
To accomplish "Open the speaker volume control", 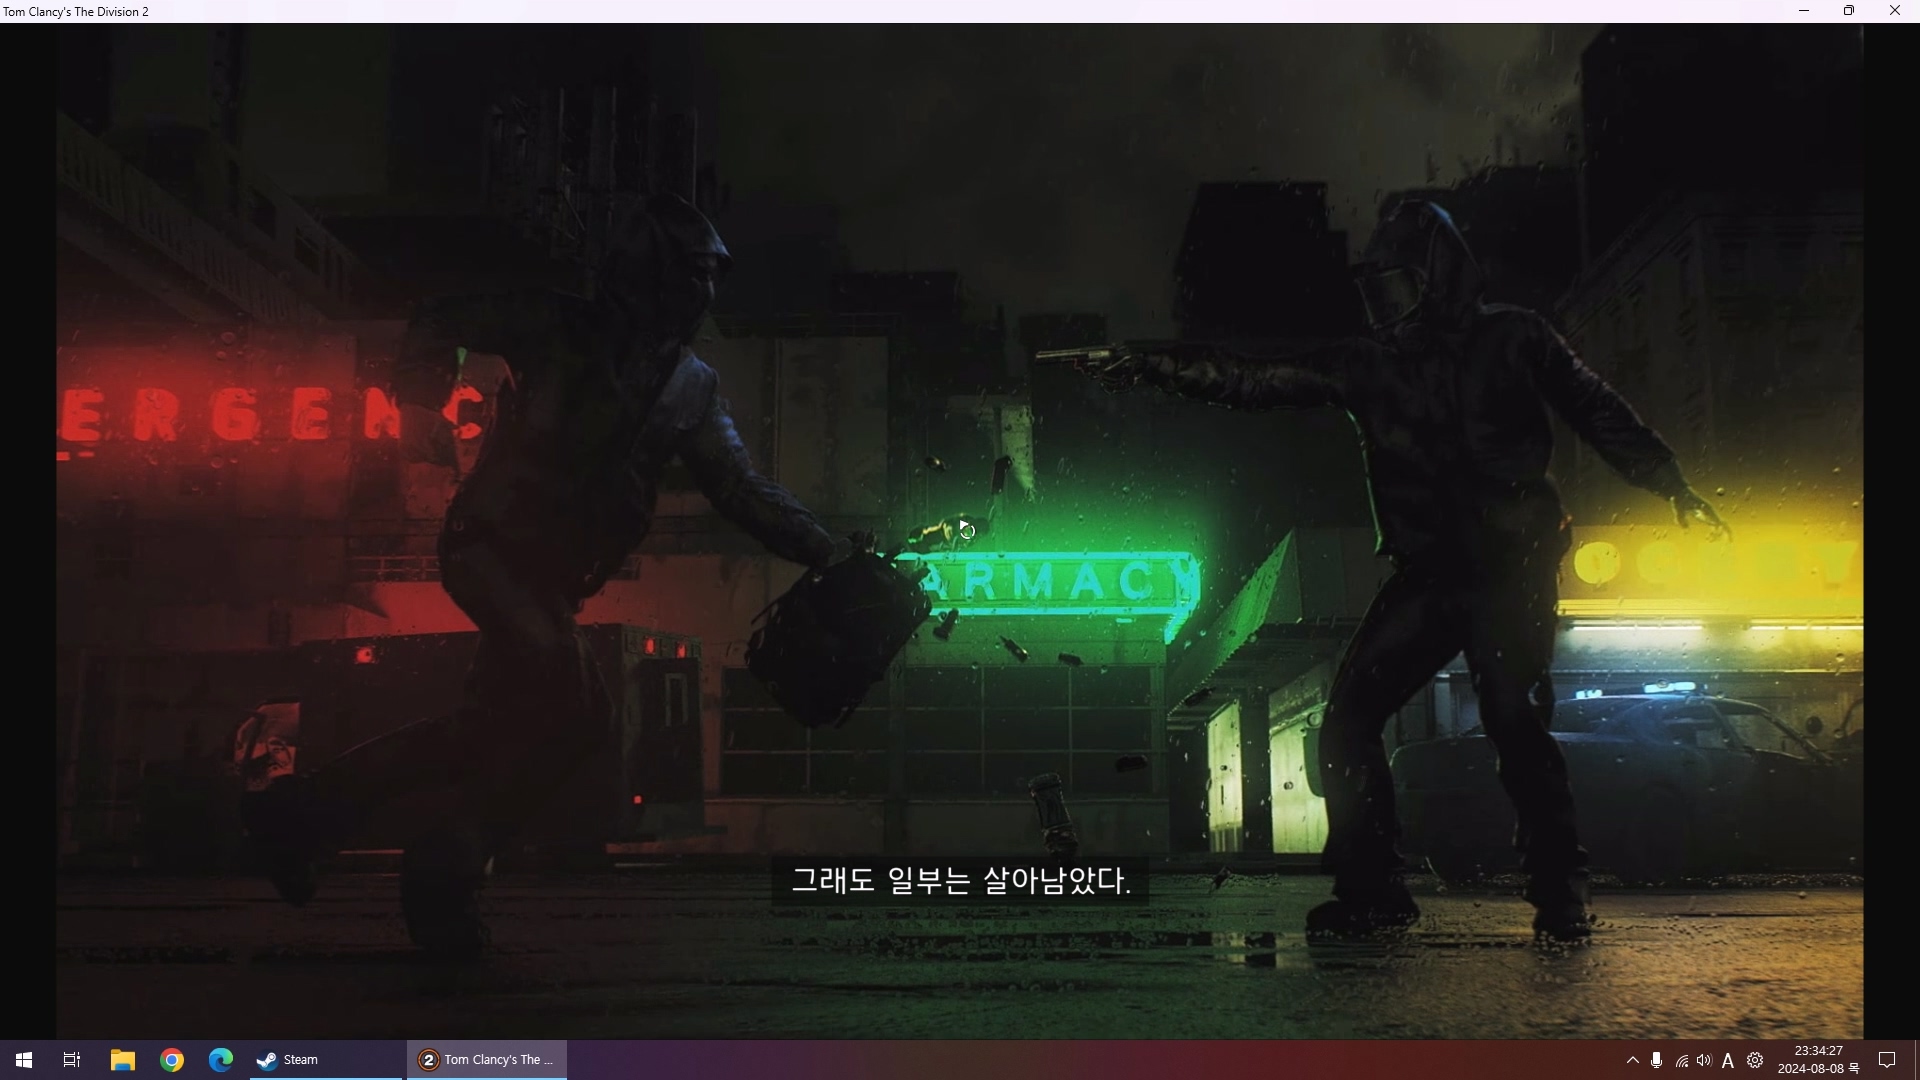I will [1704, 1060].
